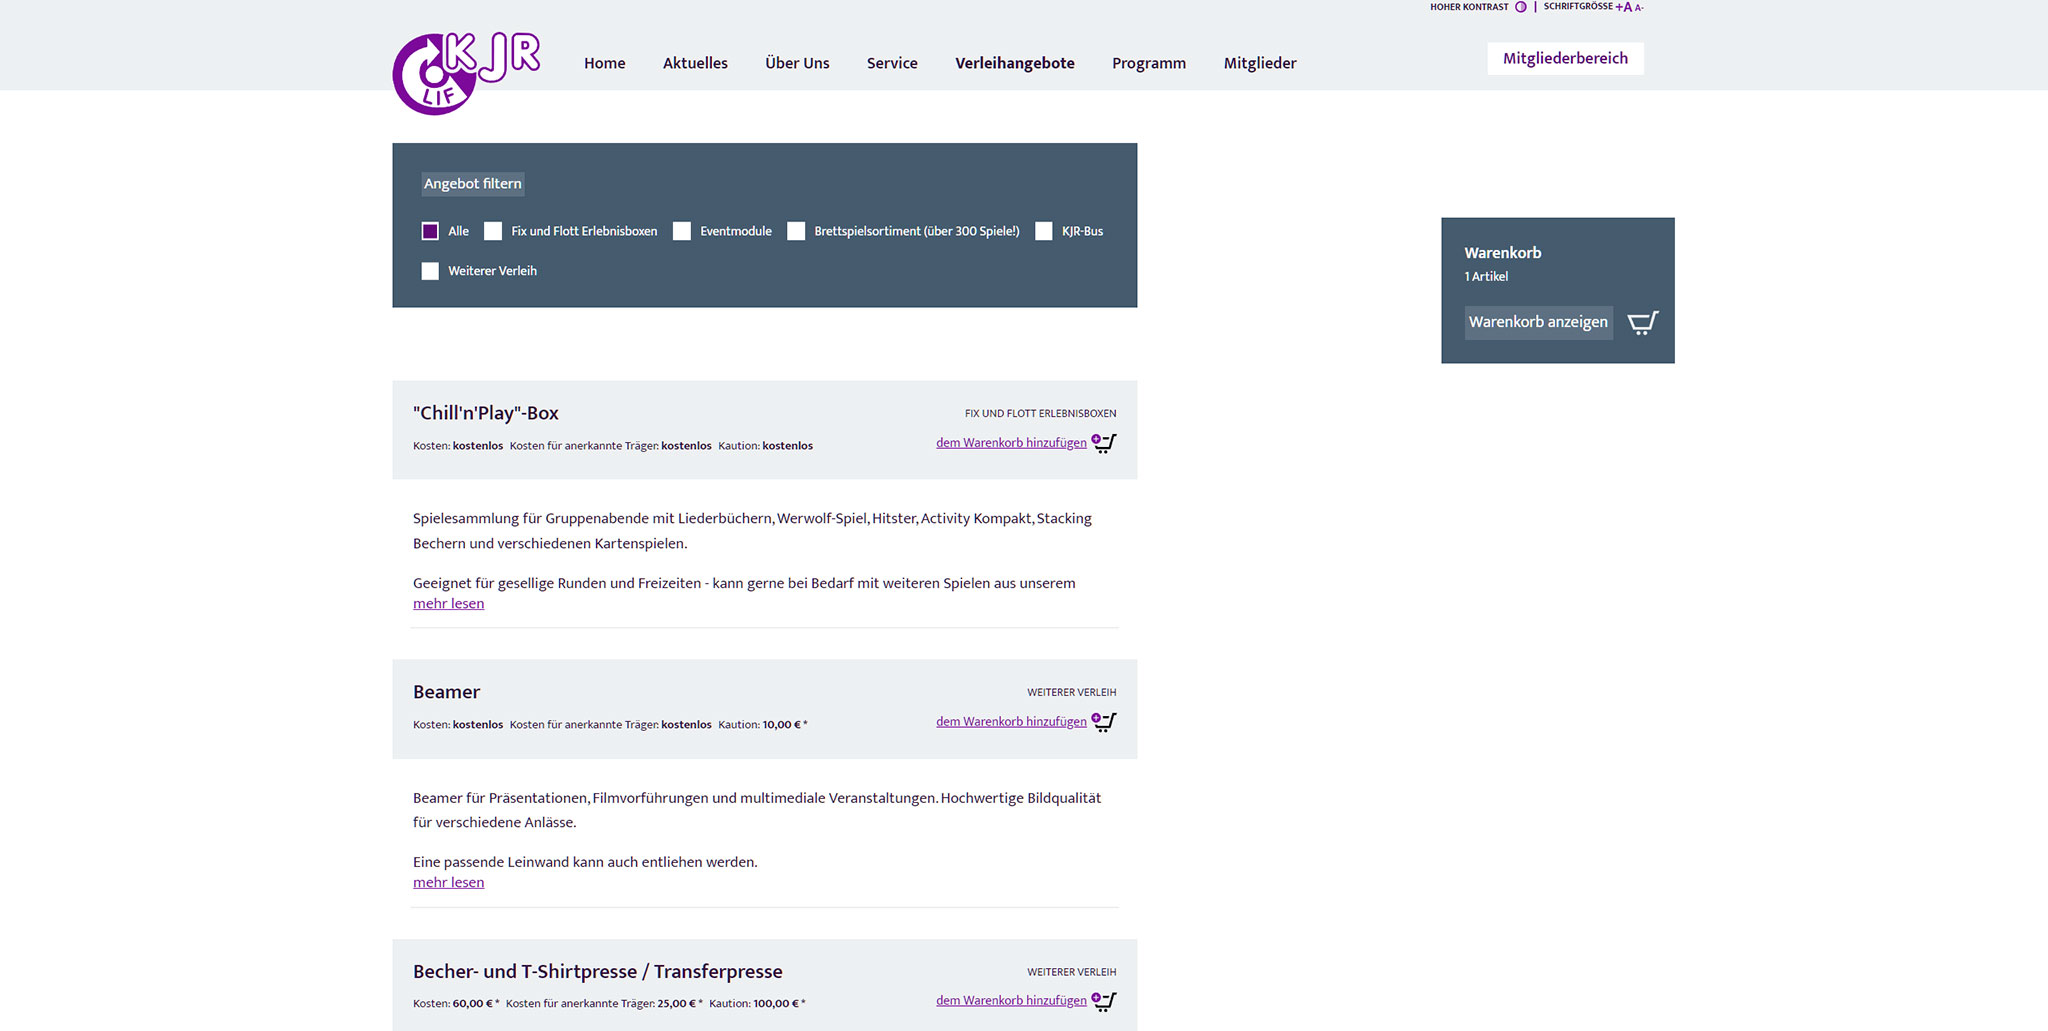Click add-to-cart icon for Chill'n'Play-Box
Viewport: 2048px width, 1031px height.
1104,443
